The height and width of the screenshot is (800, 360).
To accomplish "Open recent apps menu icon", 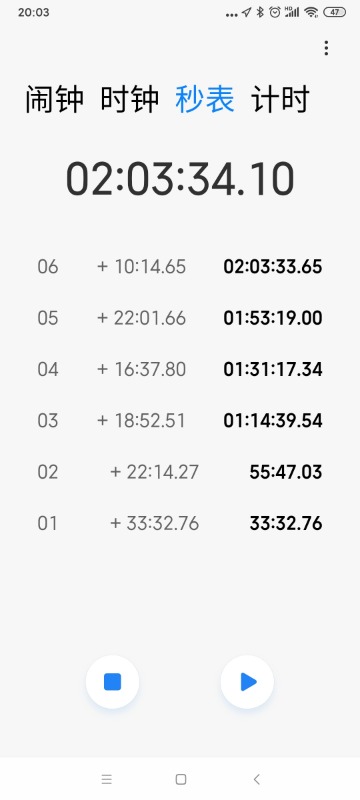I will [x=106, y=779].
